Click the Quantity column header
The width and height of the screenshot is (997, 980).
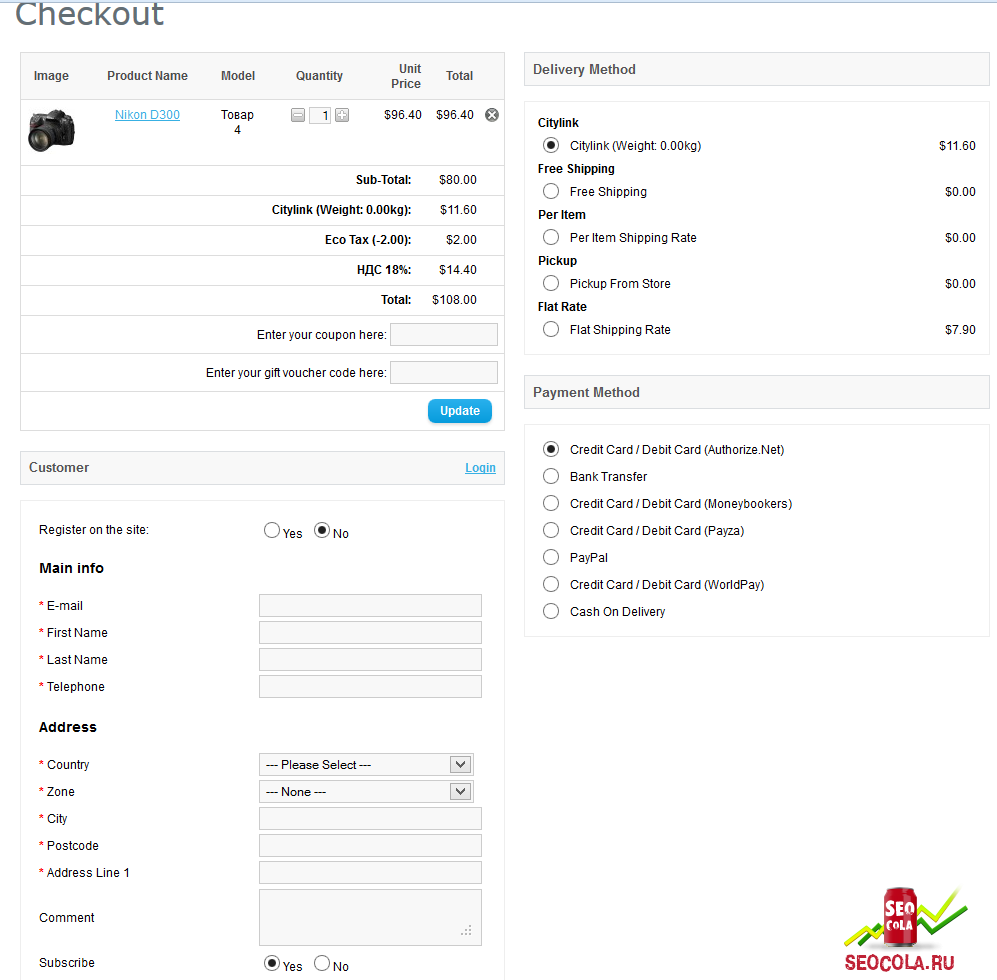coord(319,76)
